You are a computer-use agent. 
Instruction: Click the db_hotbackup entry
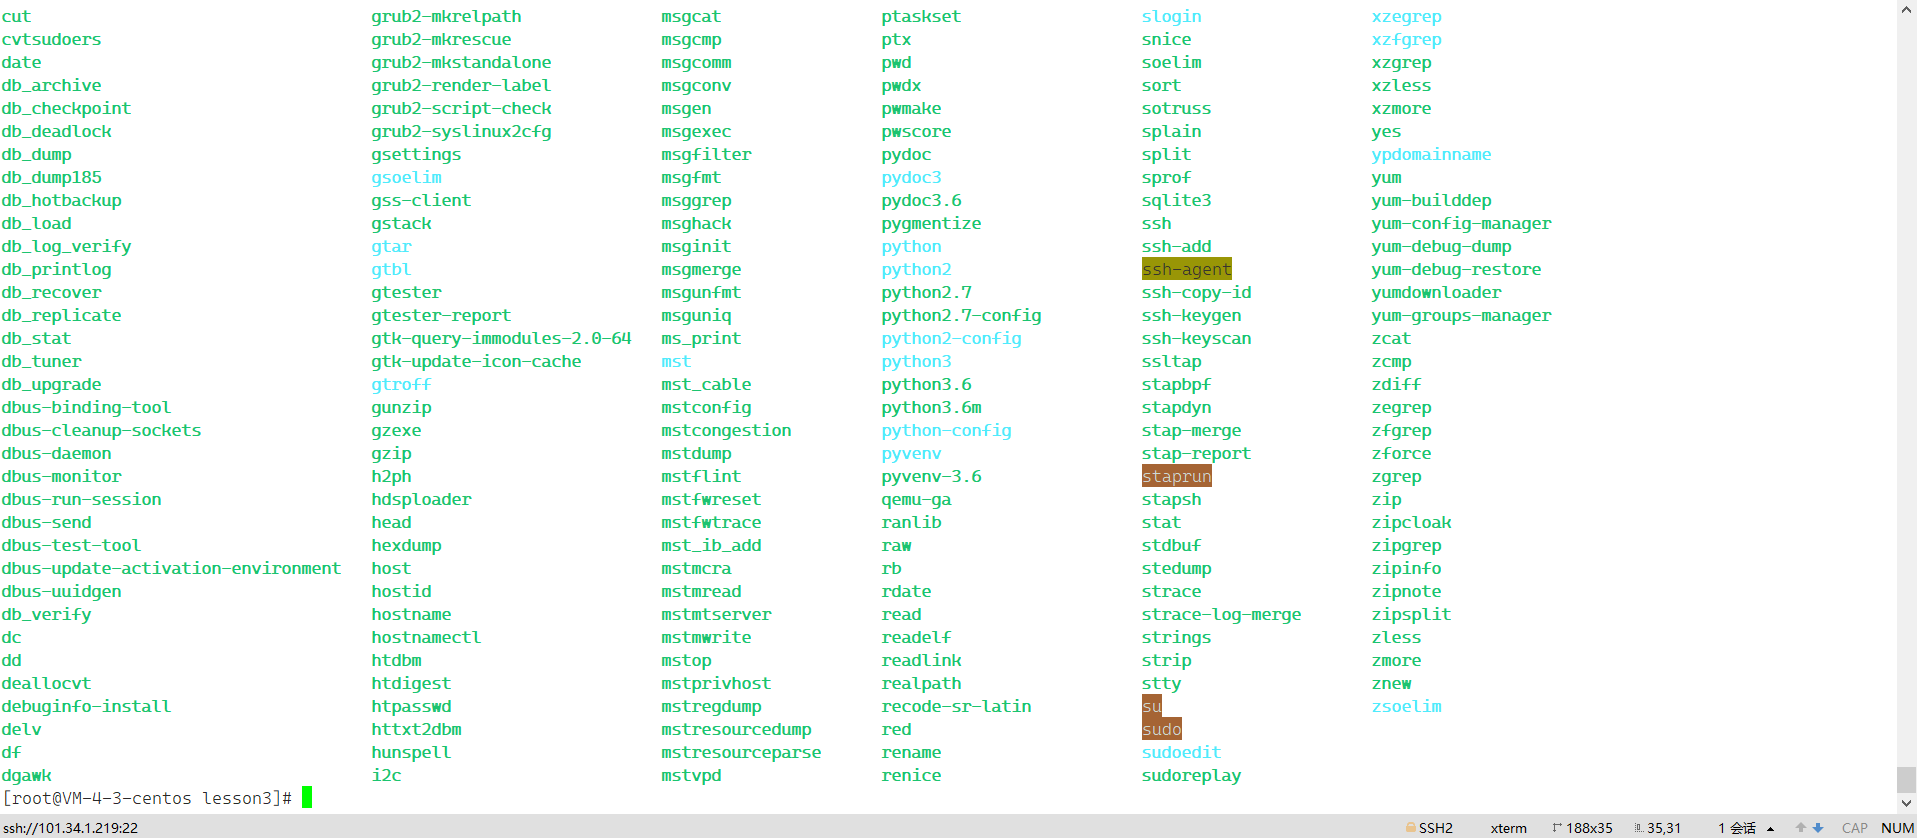click(62, 200)
